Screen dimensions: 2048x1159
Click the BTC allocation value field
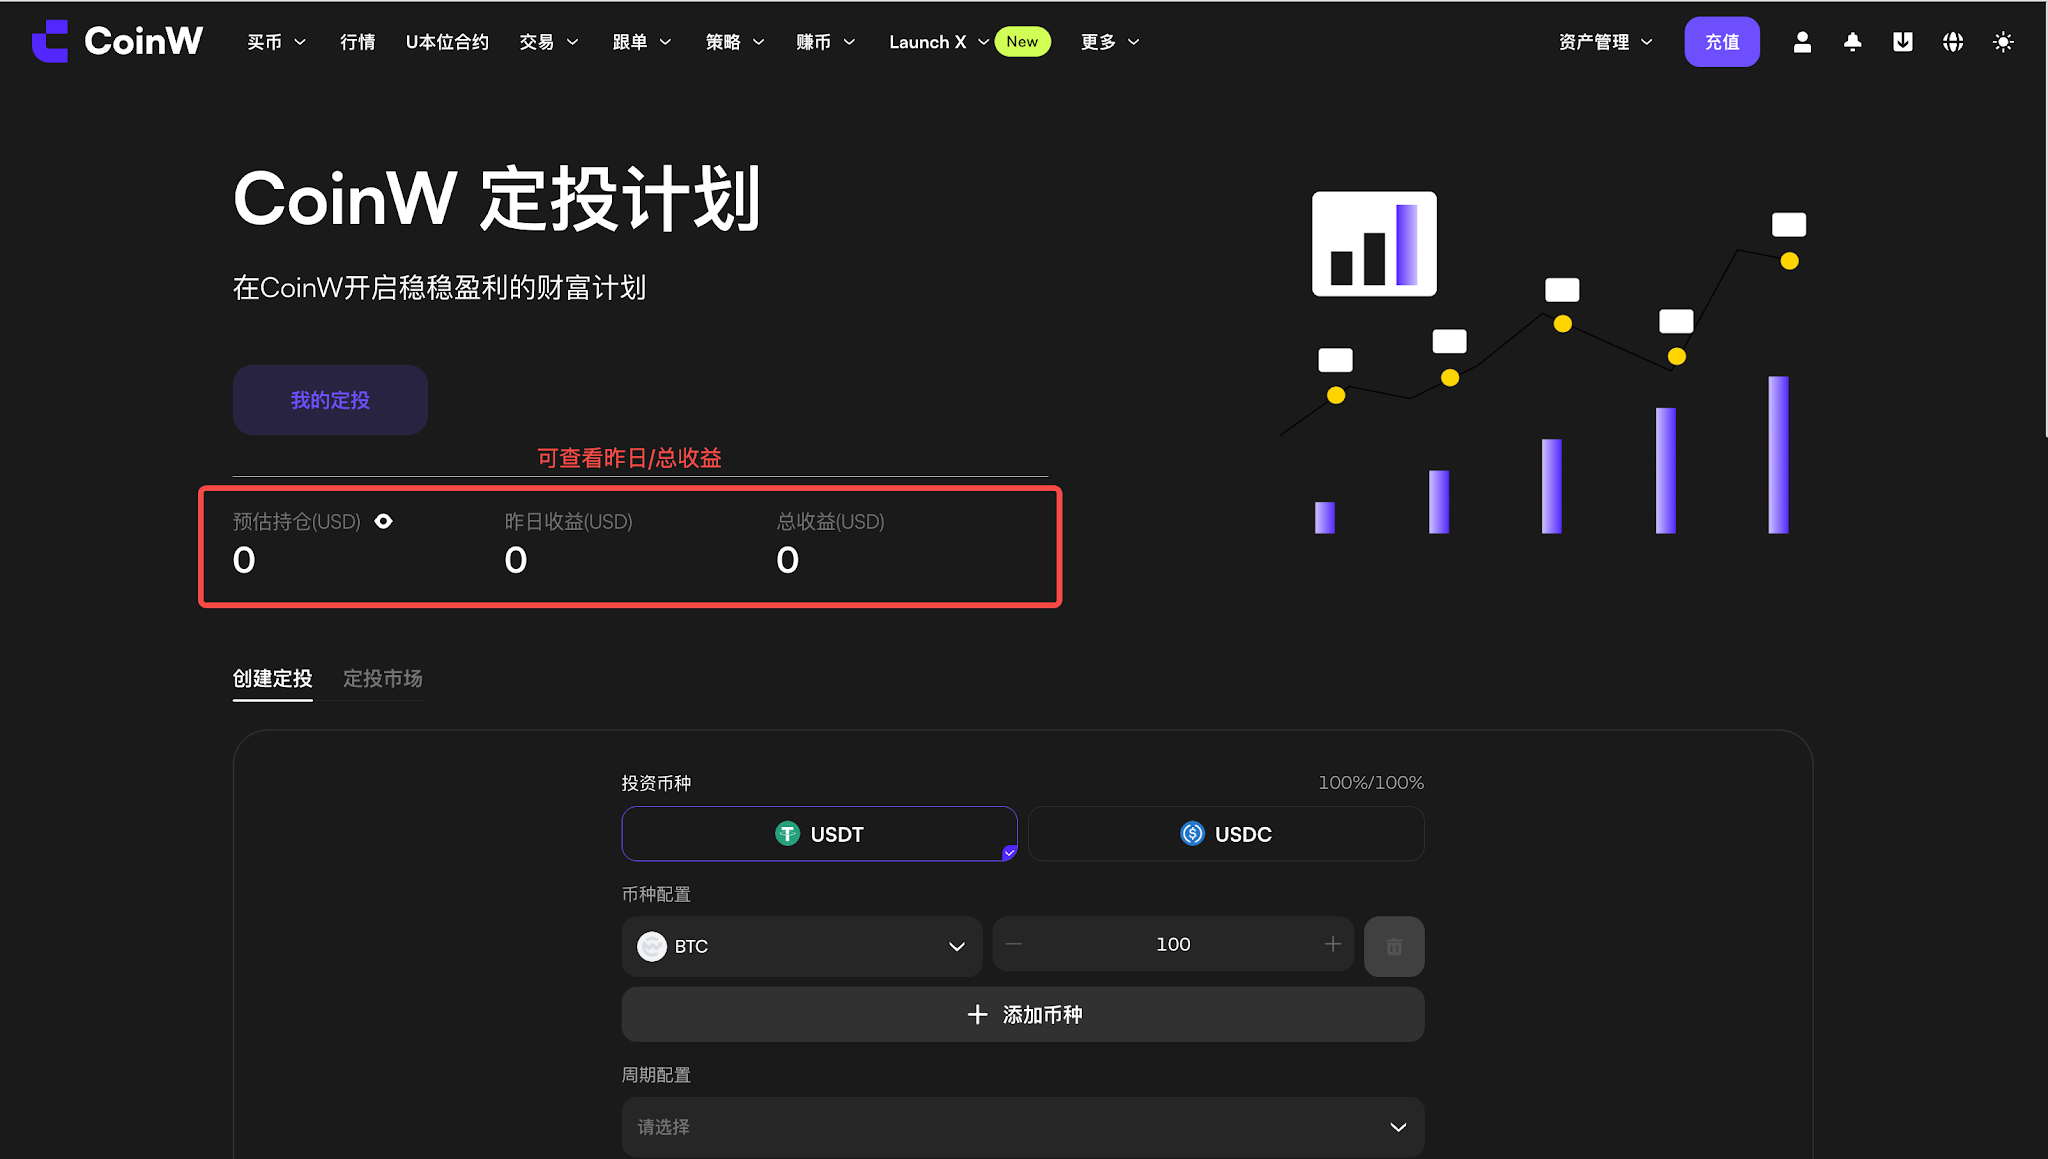[1173, 944]
